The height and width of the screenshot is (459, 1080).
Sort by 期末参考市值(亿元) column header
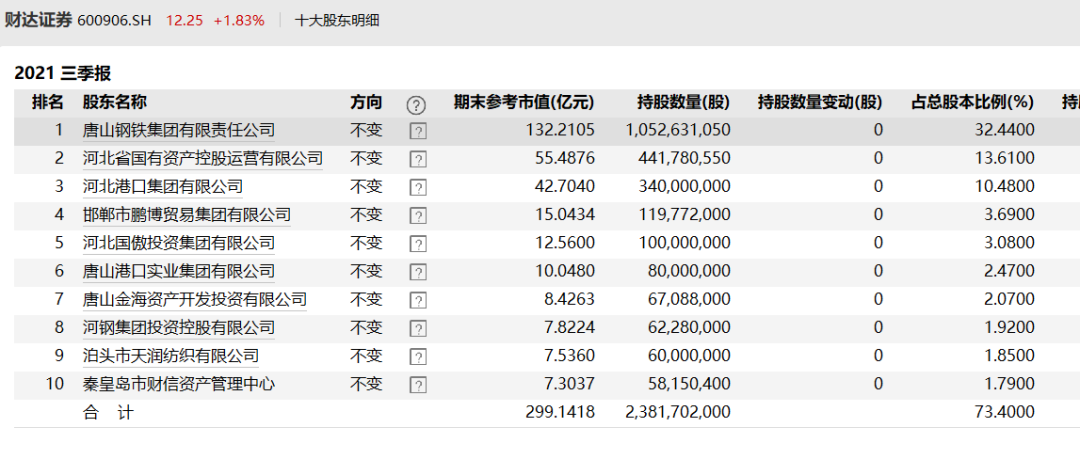pos(523,103)
